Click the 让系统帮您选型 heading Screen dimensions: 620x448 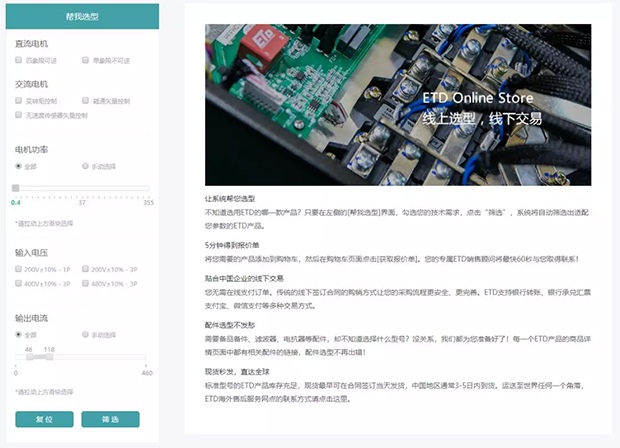[x=230, y=198]
